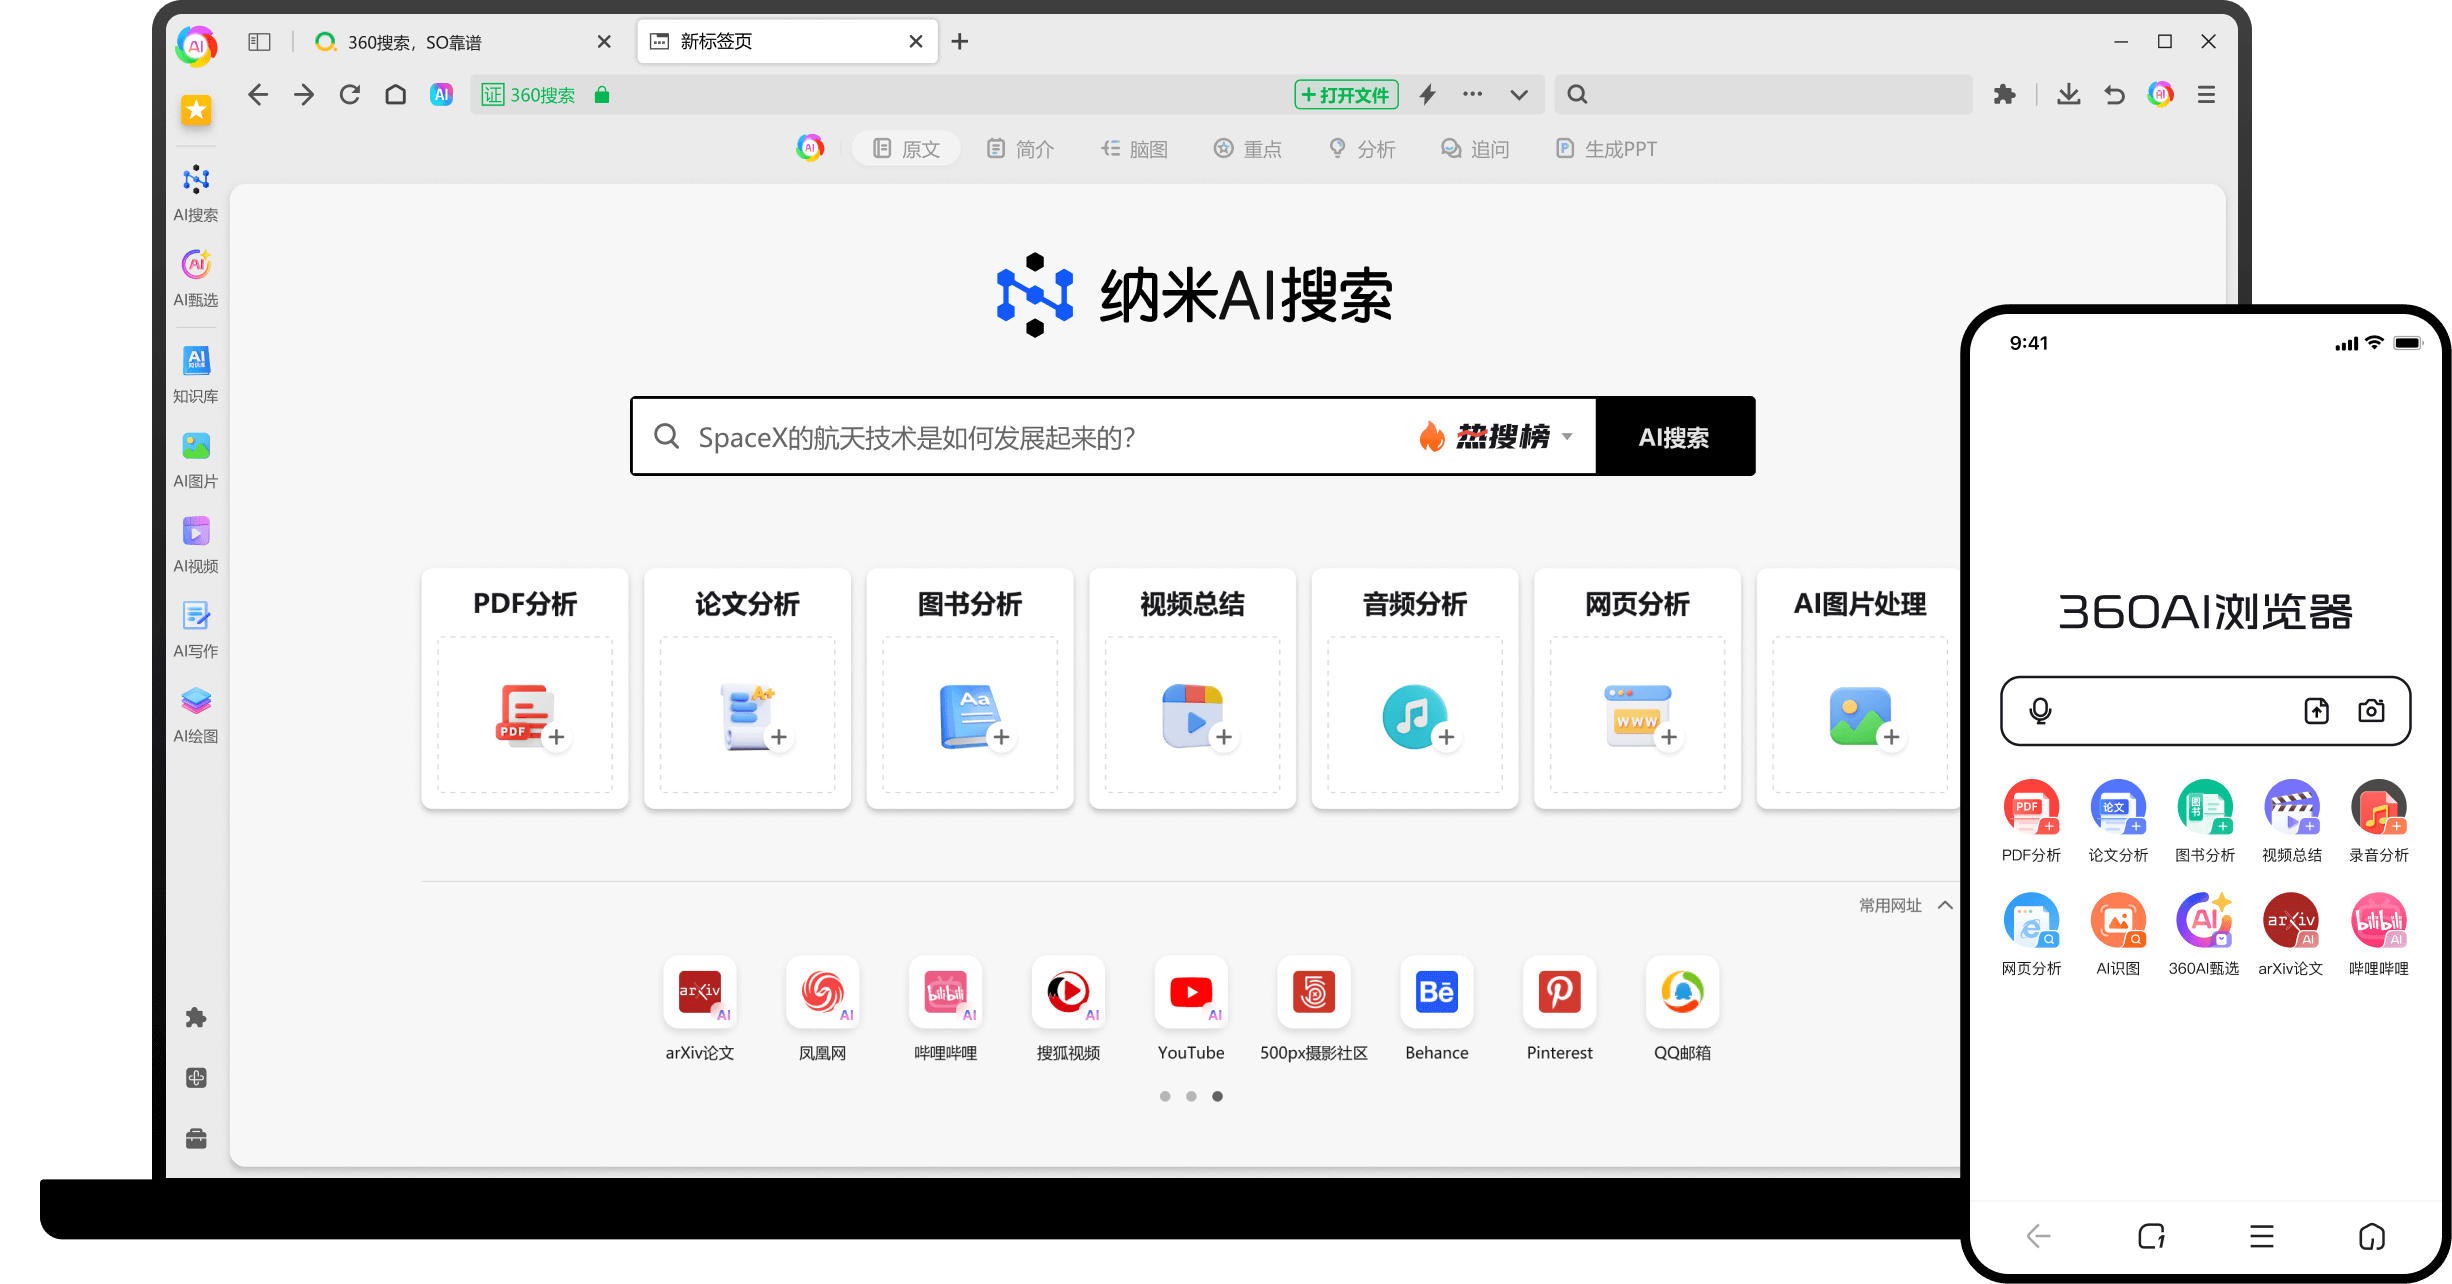The image size is (2452, 1284).
Task: Open the 凤凰网 shortcut
Action: (x=823, y=1009)
